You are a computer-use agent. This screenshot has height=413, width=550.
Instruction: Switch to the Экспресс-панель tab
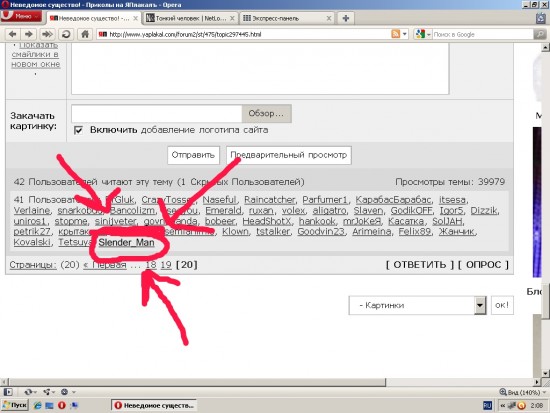[x=287, y=18]
